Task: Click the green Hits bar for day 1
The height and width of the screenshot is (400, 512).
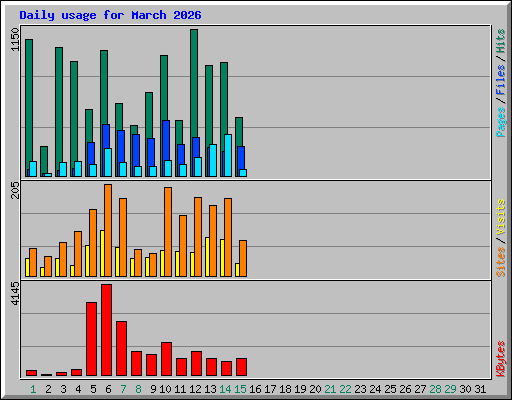Action: pyautogui.click(x=29, y=100)
